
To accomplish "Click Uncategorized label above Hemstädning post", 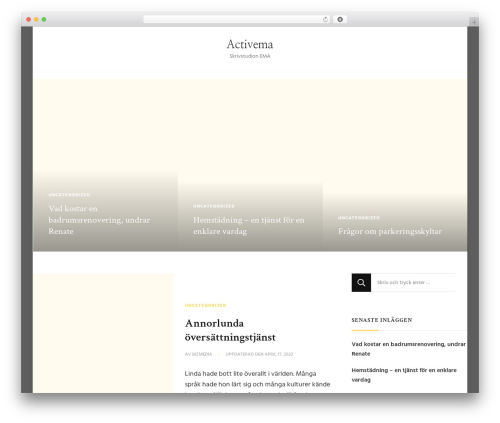I will 214,206.
